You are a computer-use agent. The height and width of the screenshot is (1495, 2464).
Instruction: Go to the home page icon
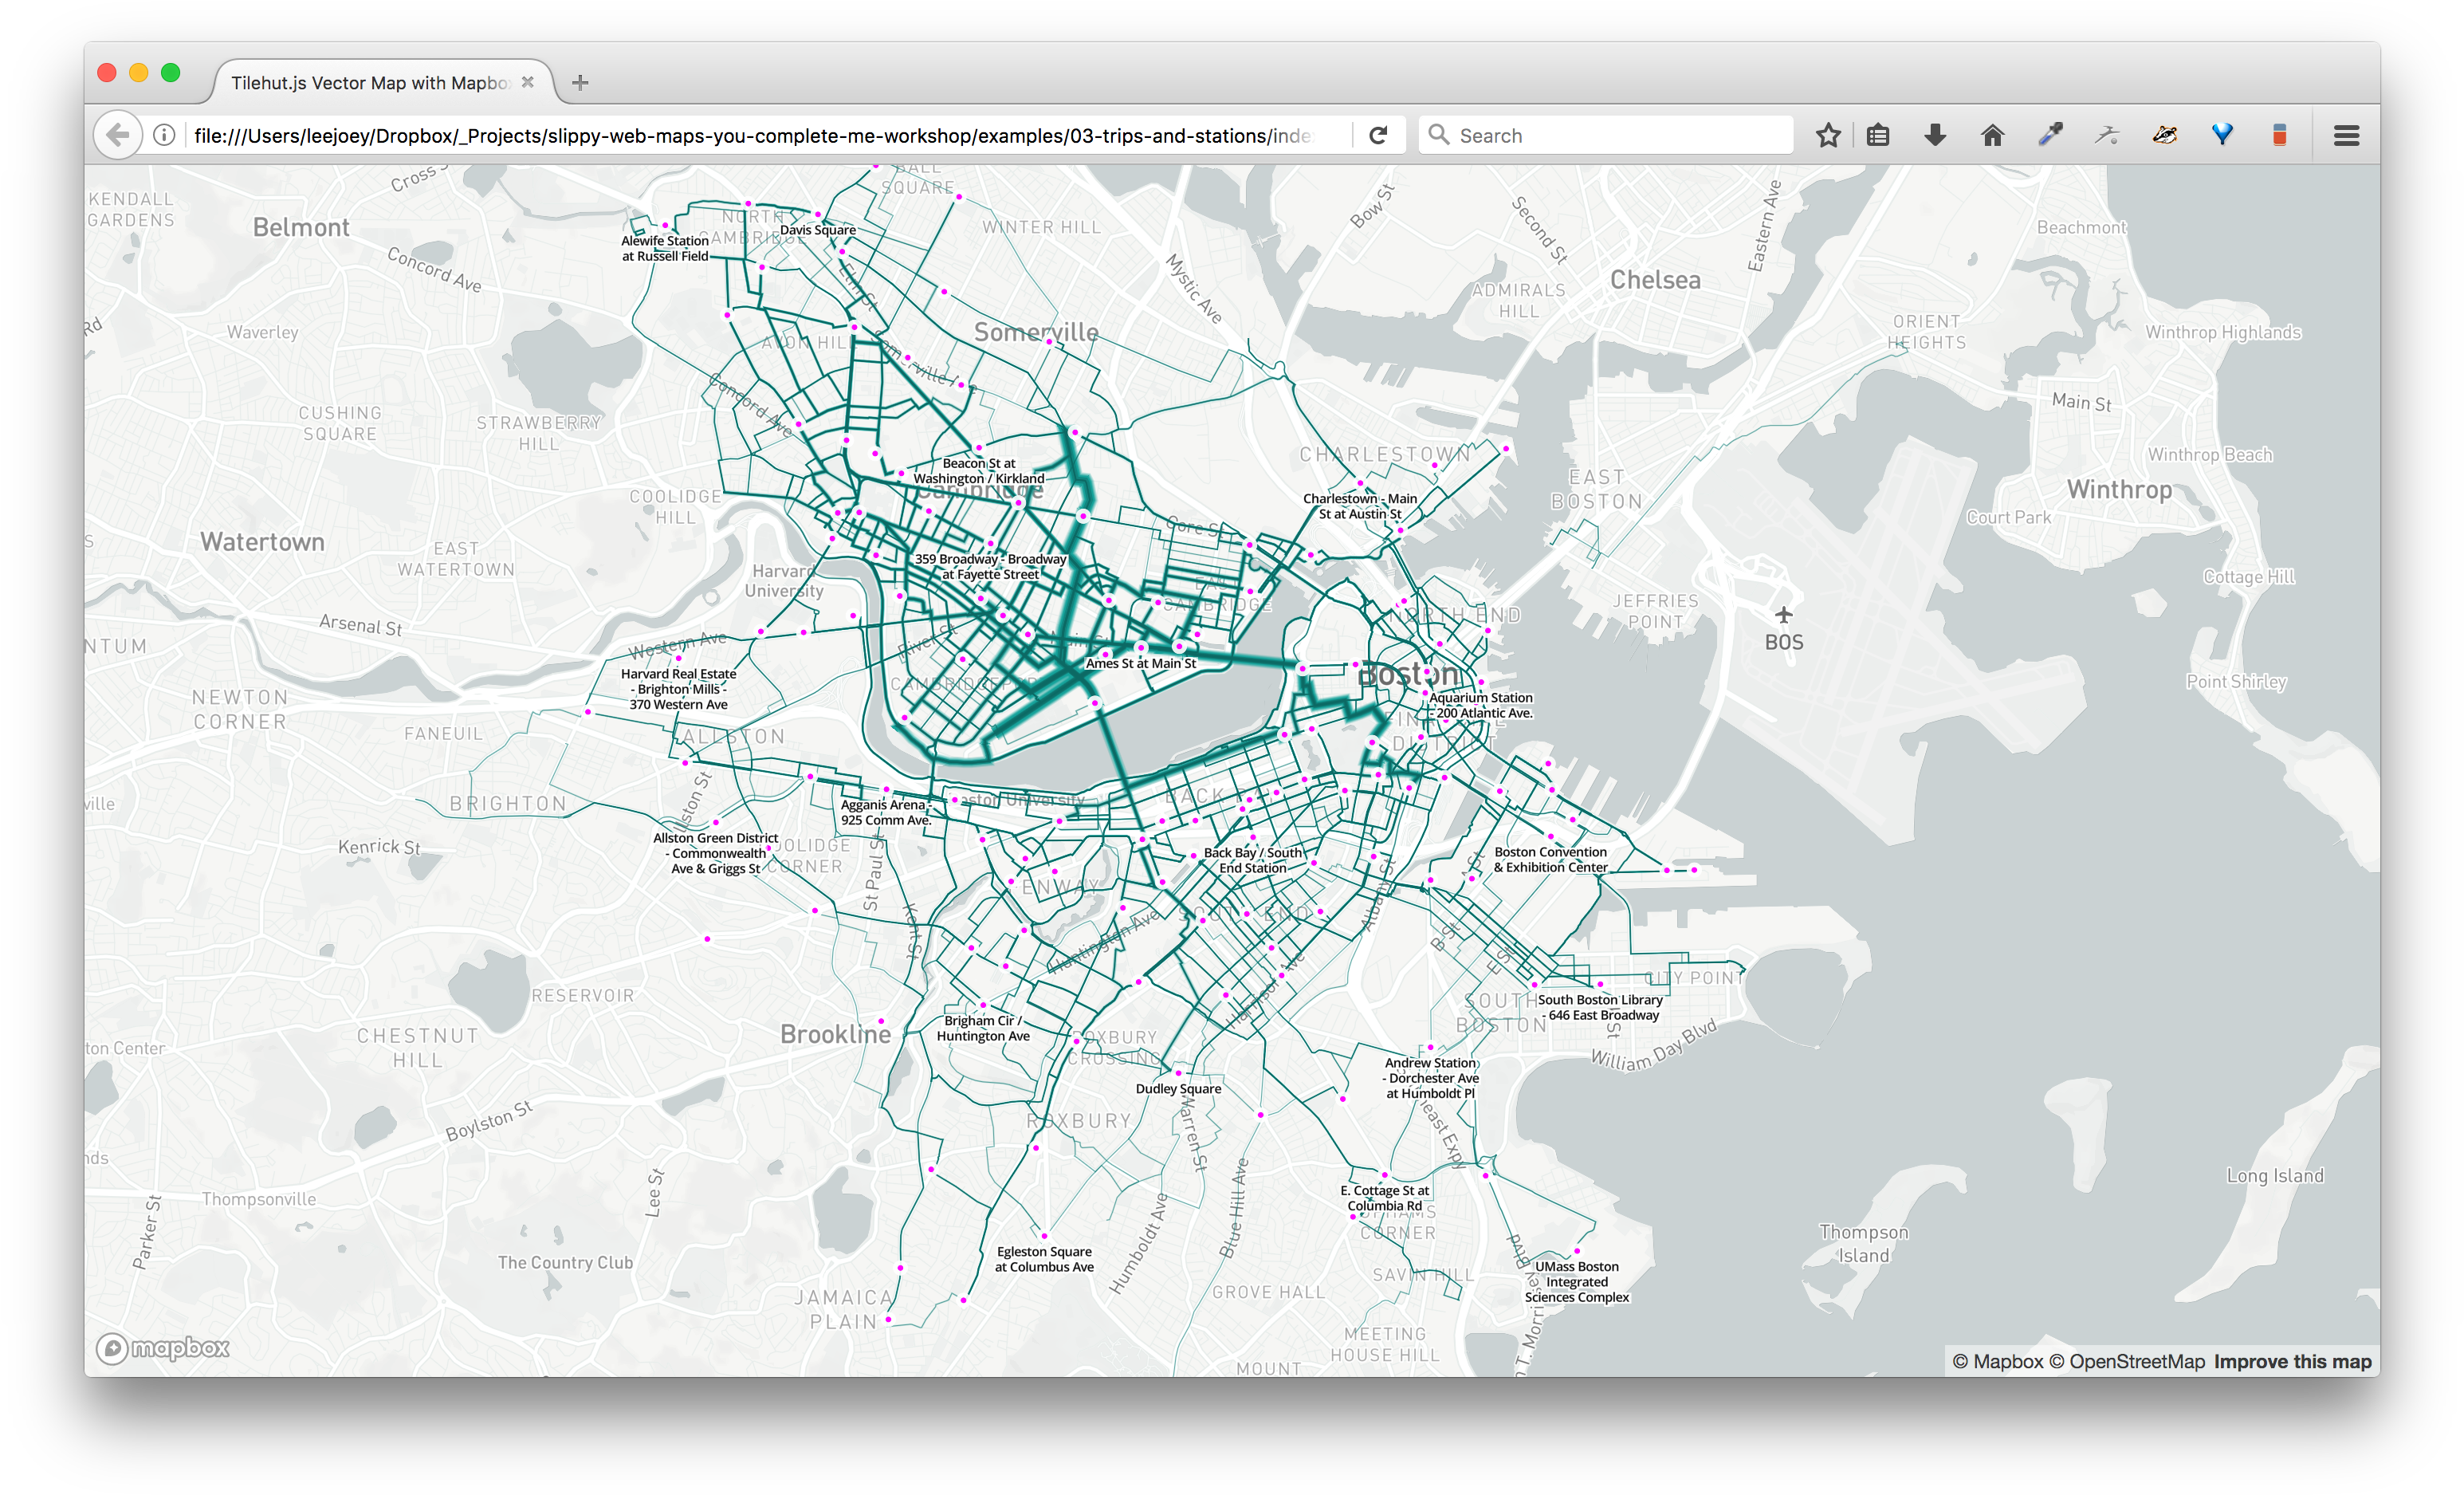(1992, 135)
